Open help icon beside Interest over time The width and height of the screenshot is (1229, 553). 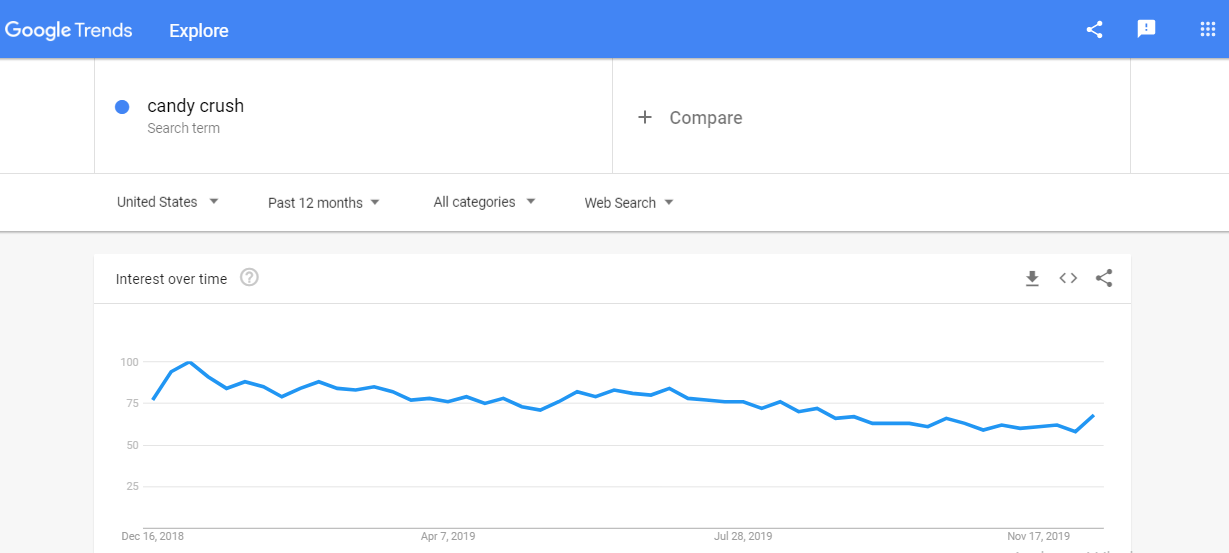coord(250,278)
